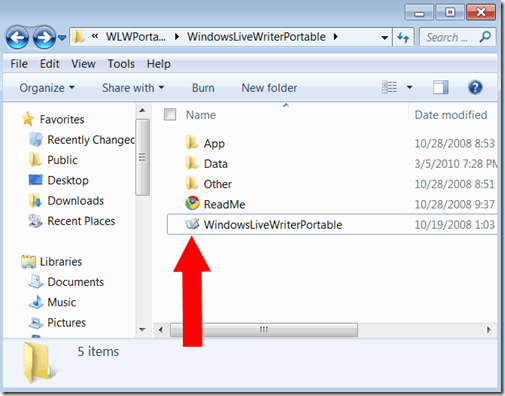Screen dimensions: 505x396
Task: Click navigation pane scroll down arrow
Action: coord(142,330)
